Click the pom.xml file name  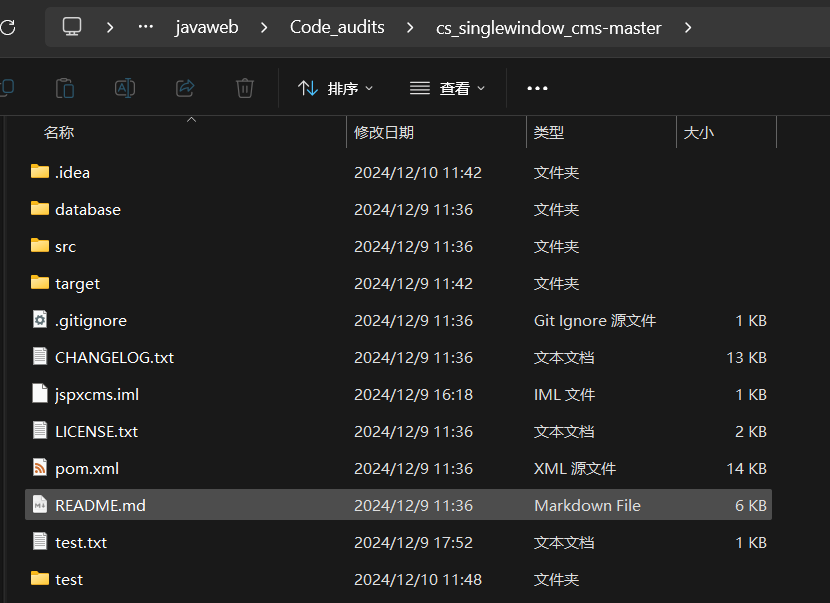[x=87, y=469]
